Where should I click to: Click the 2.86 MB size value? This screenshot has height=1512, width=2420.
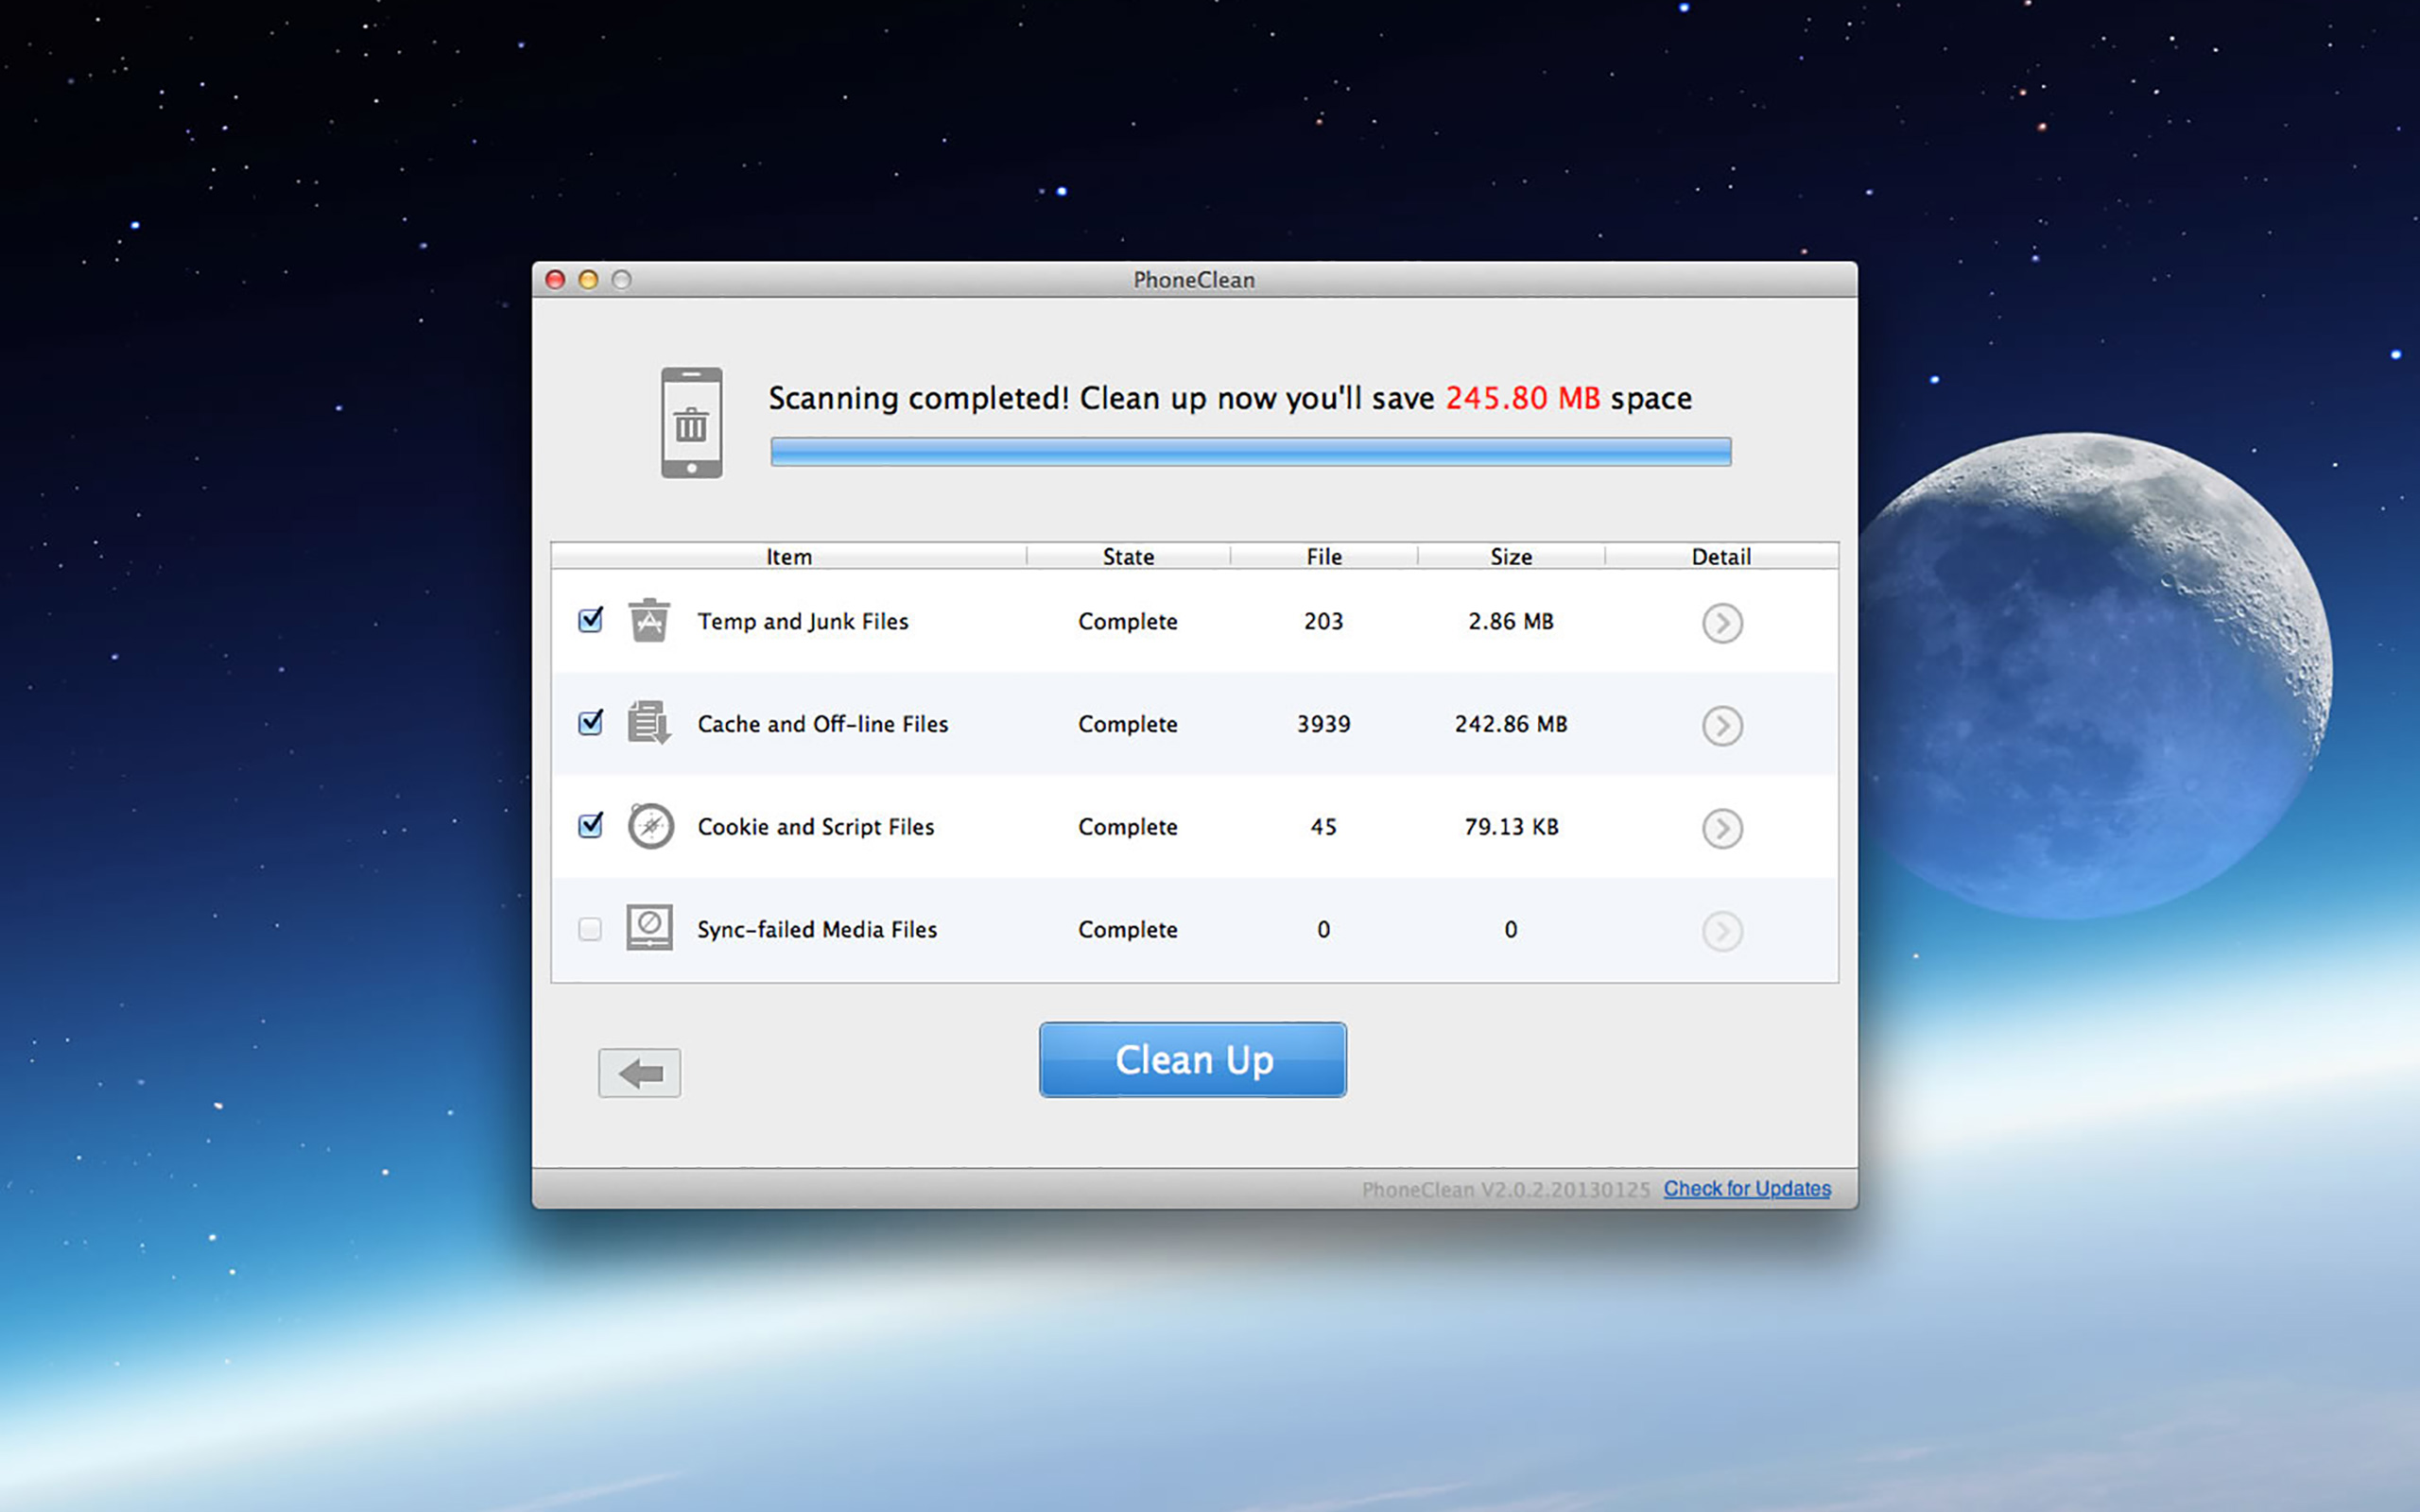(x=1511, y=621)
